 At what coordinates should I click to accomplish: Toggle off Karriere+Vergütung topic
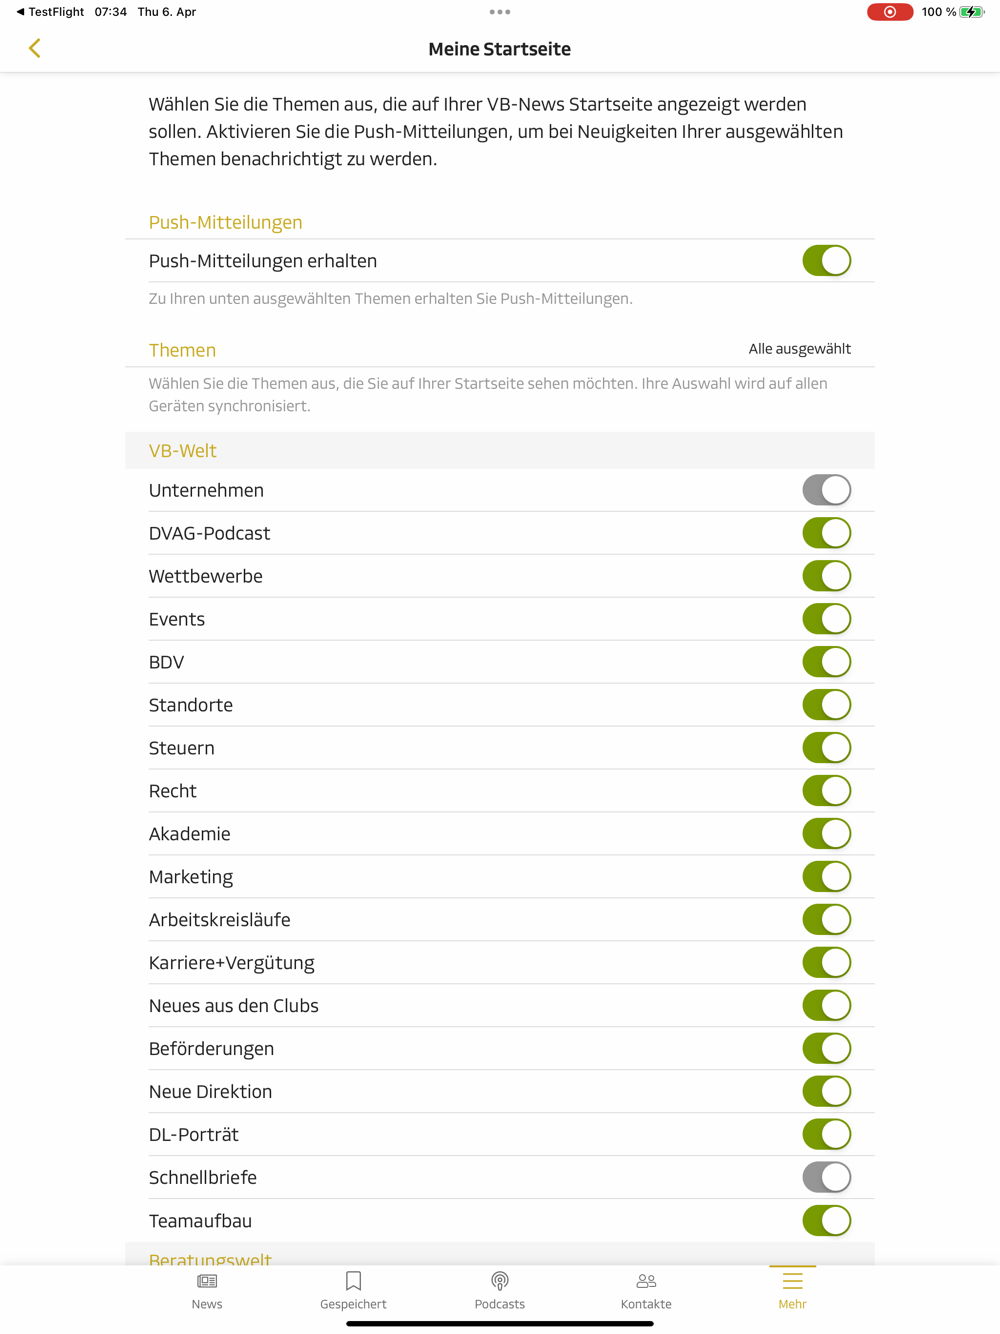click(826, 963)
